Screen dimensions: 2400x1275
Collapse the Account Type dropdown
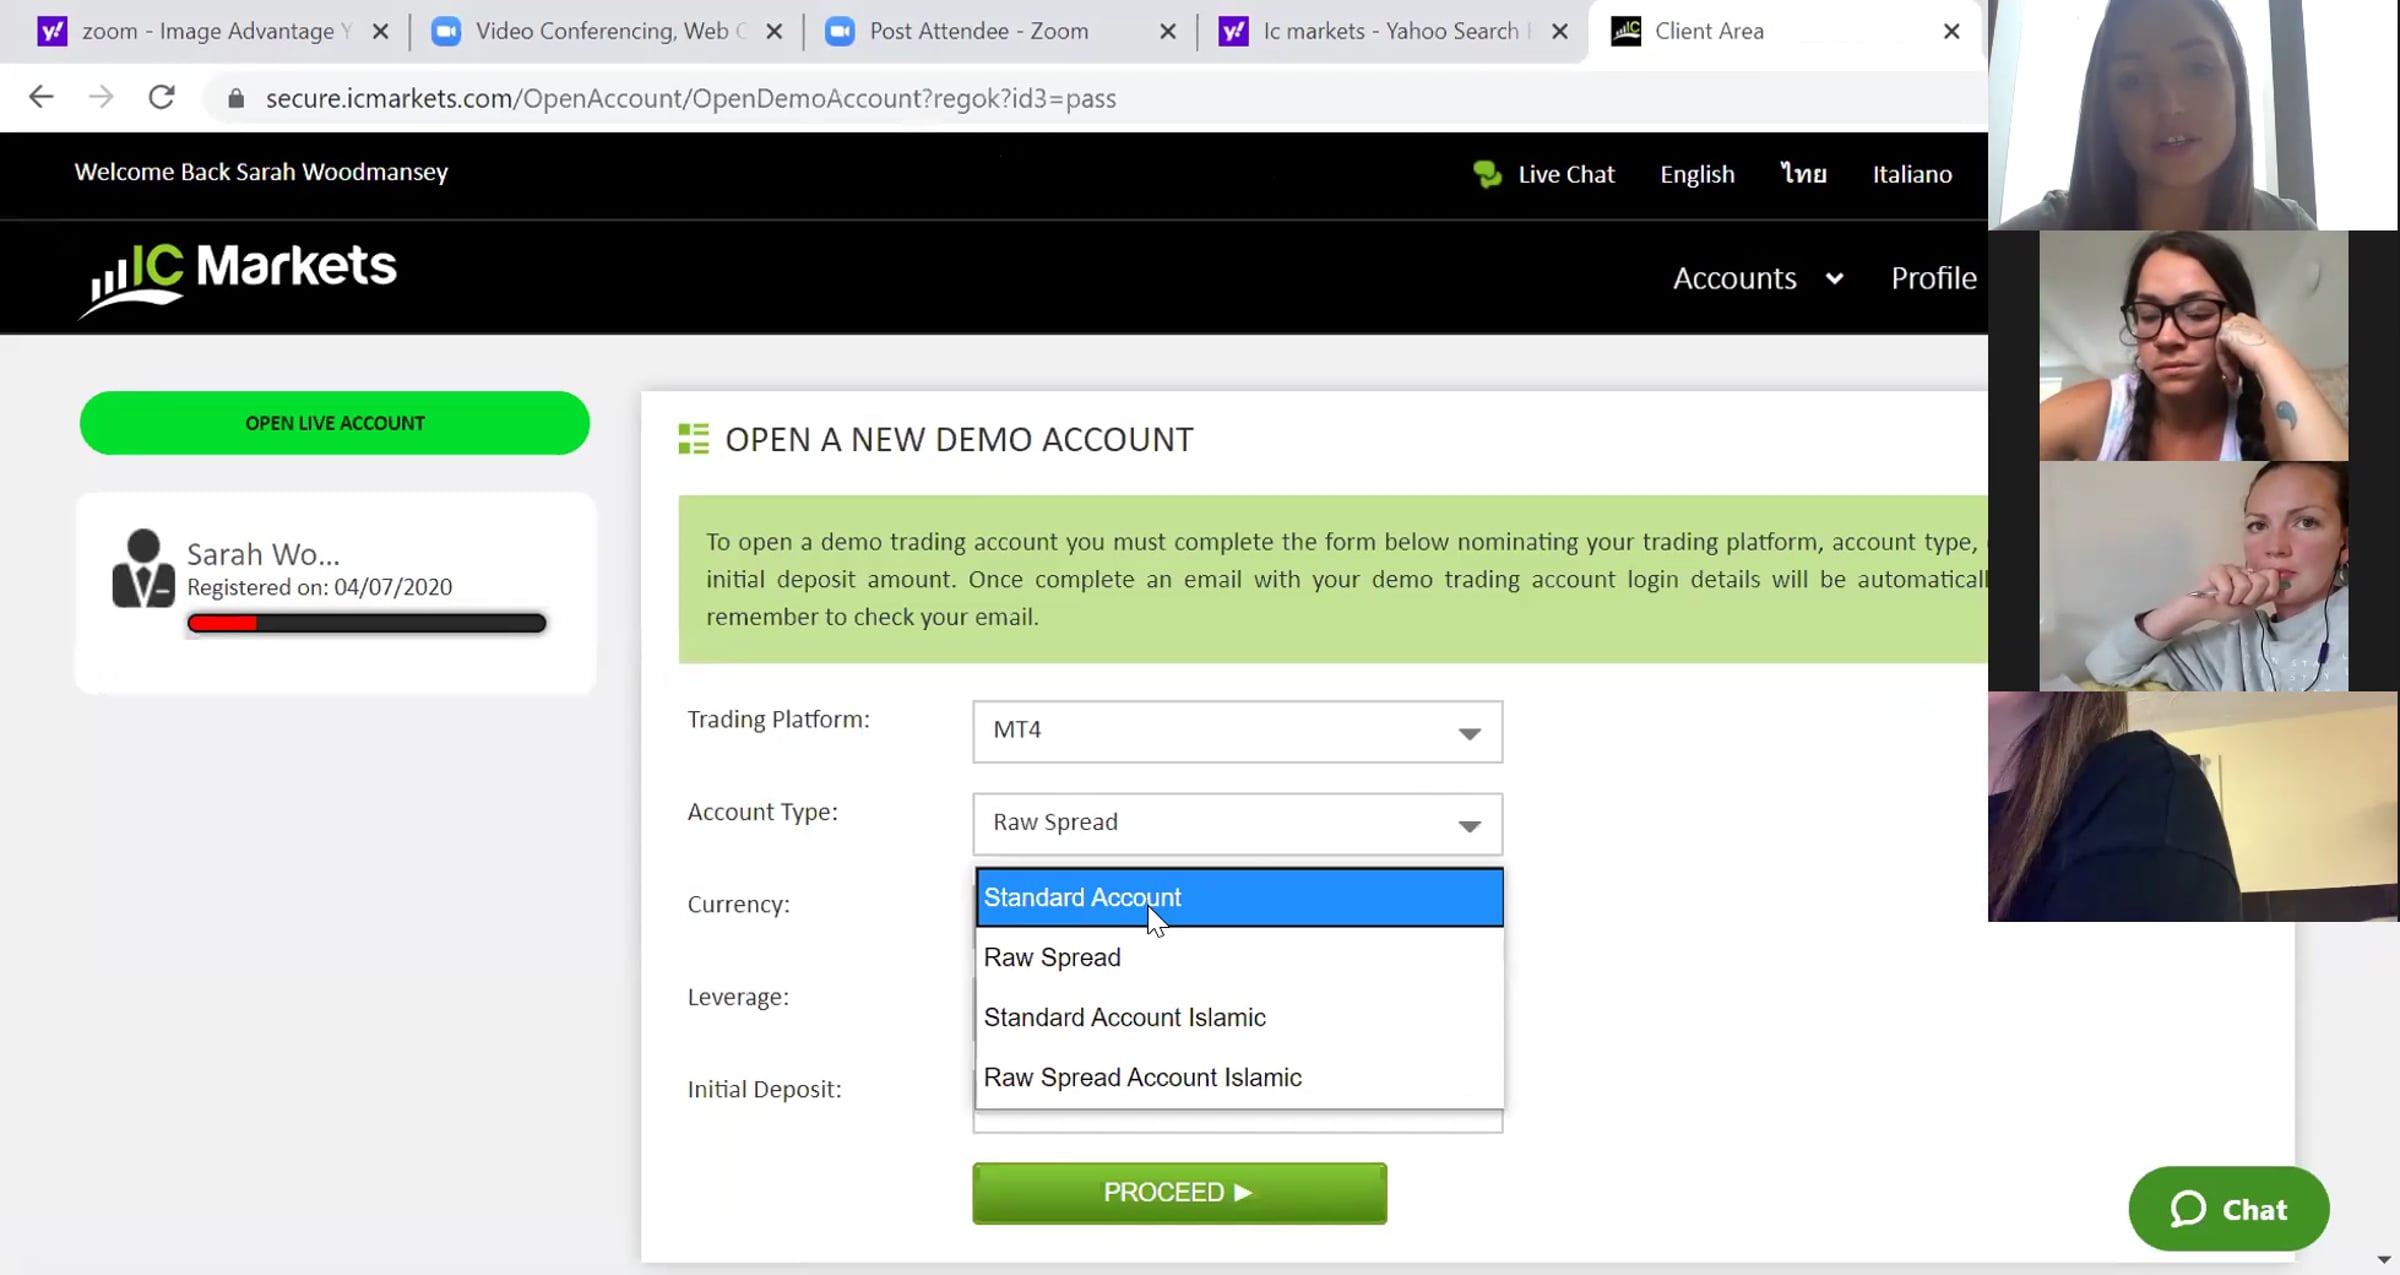1236,823
